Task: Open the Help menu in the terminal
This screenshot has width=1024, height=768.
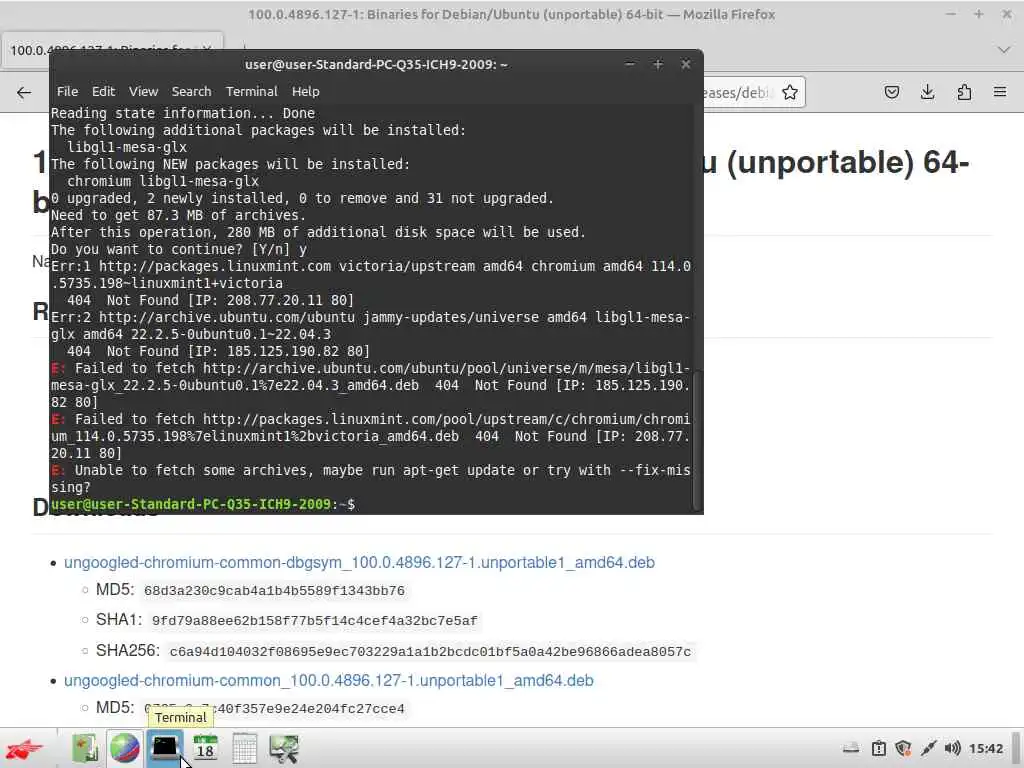Action: tap(305, 91)
